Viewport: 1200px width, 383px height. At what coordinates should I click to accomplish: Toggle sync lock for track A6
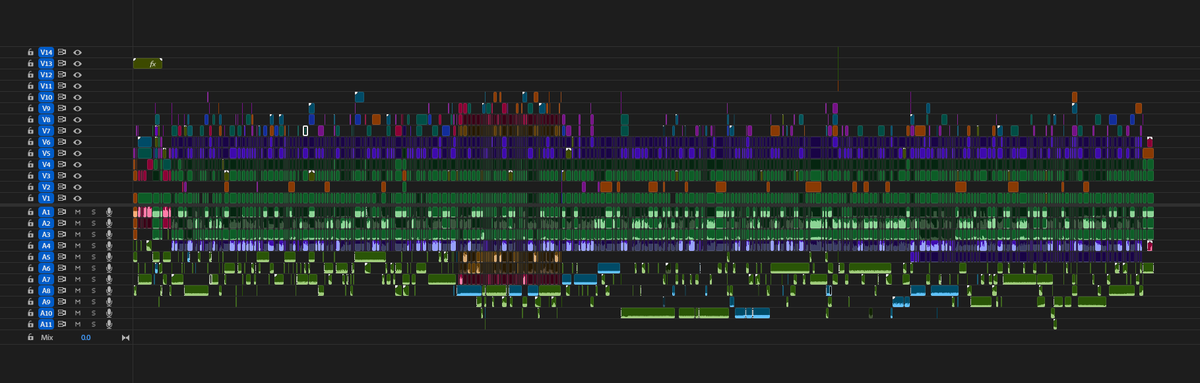(x=62, y=268)
